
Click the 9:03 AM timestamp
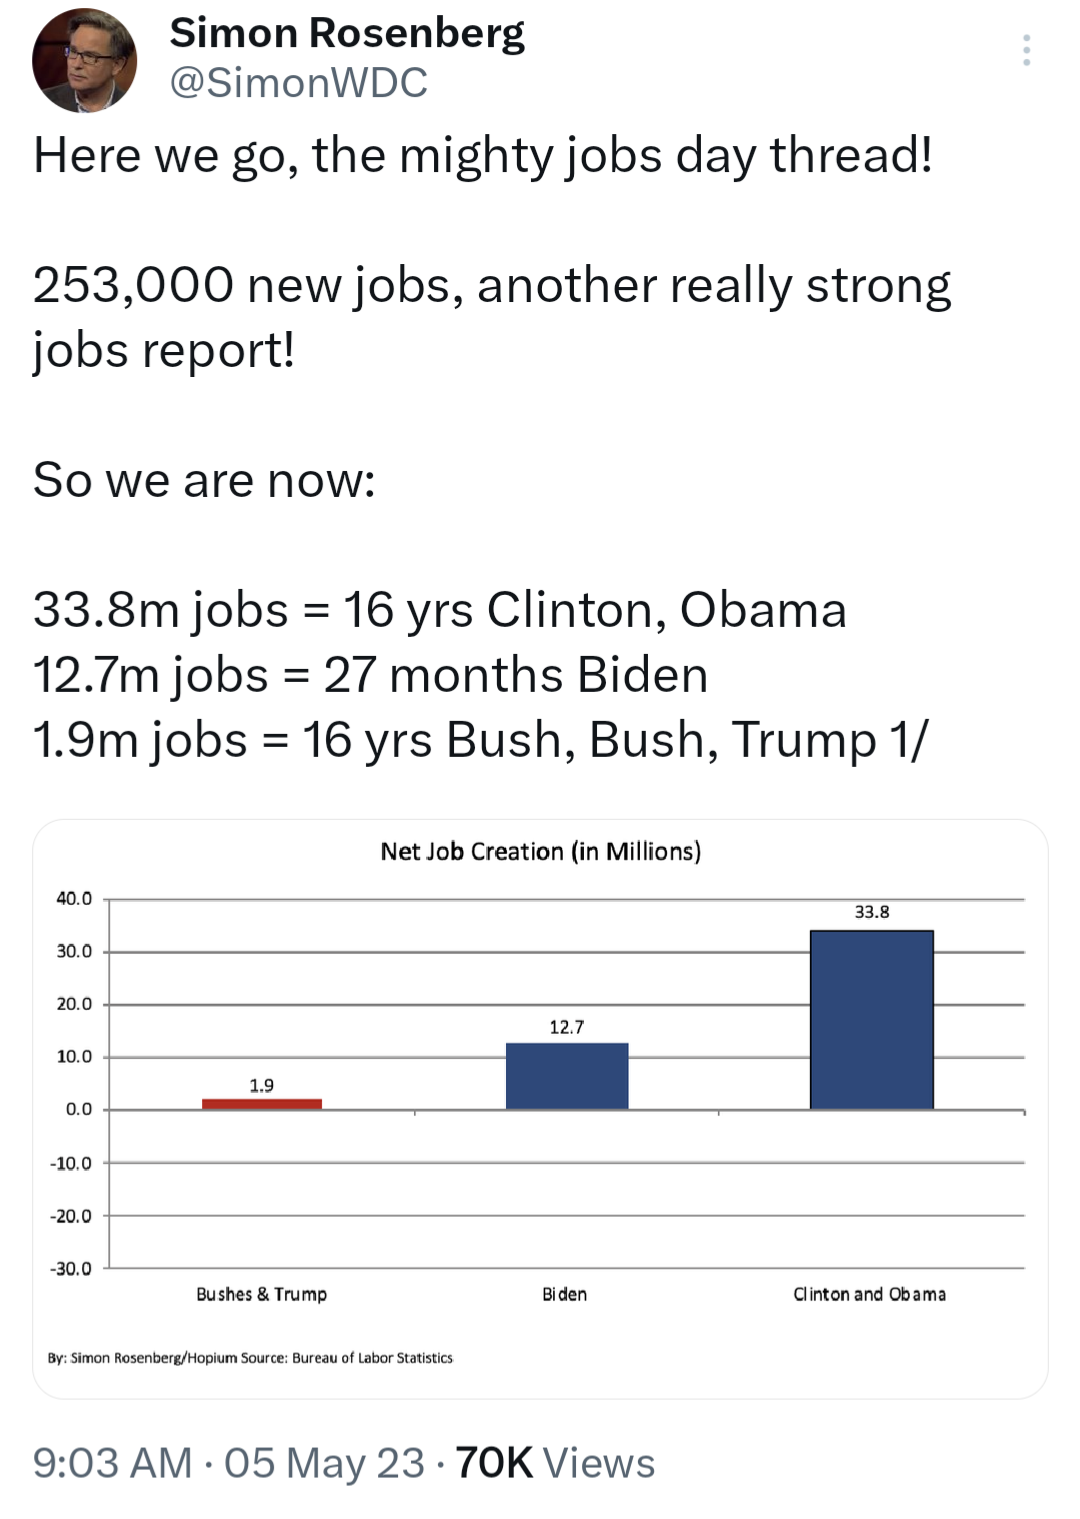pos(112,1463)
